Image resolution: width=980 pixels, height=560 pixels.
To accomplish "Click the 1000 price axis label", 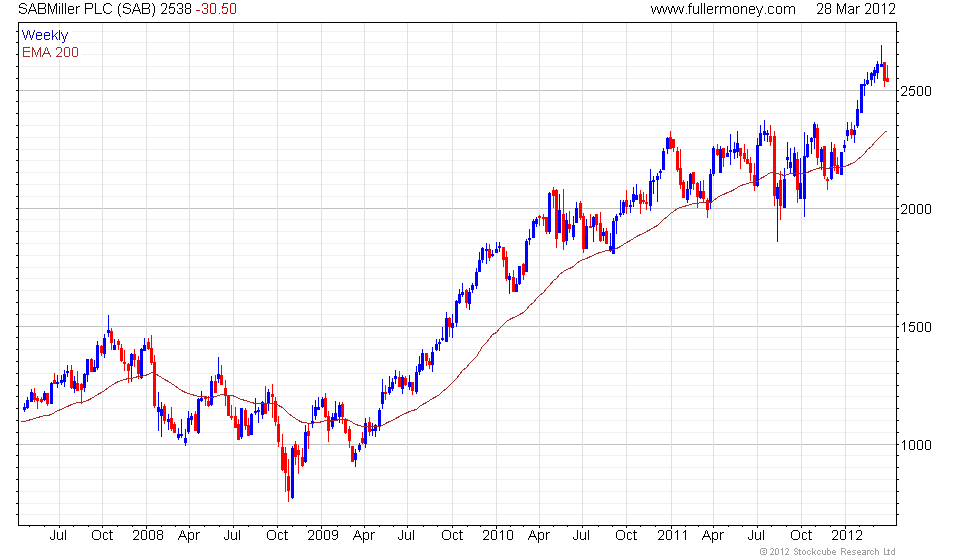I will pos(916,445).
